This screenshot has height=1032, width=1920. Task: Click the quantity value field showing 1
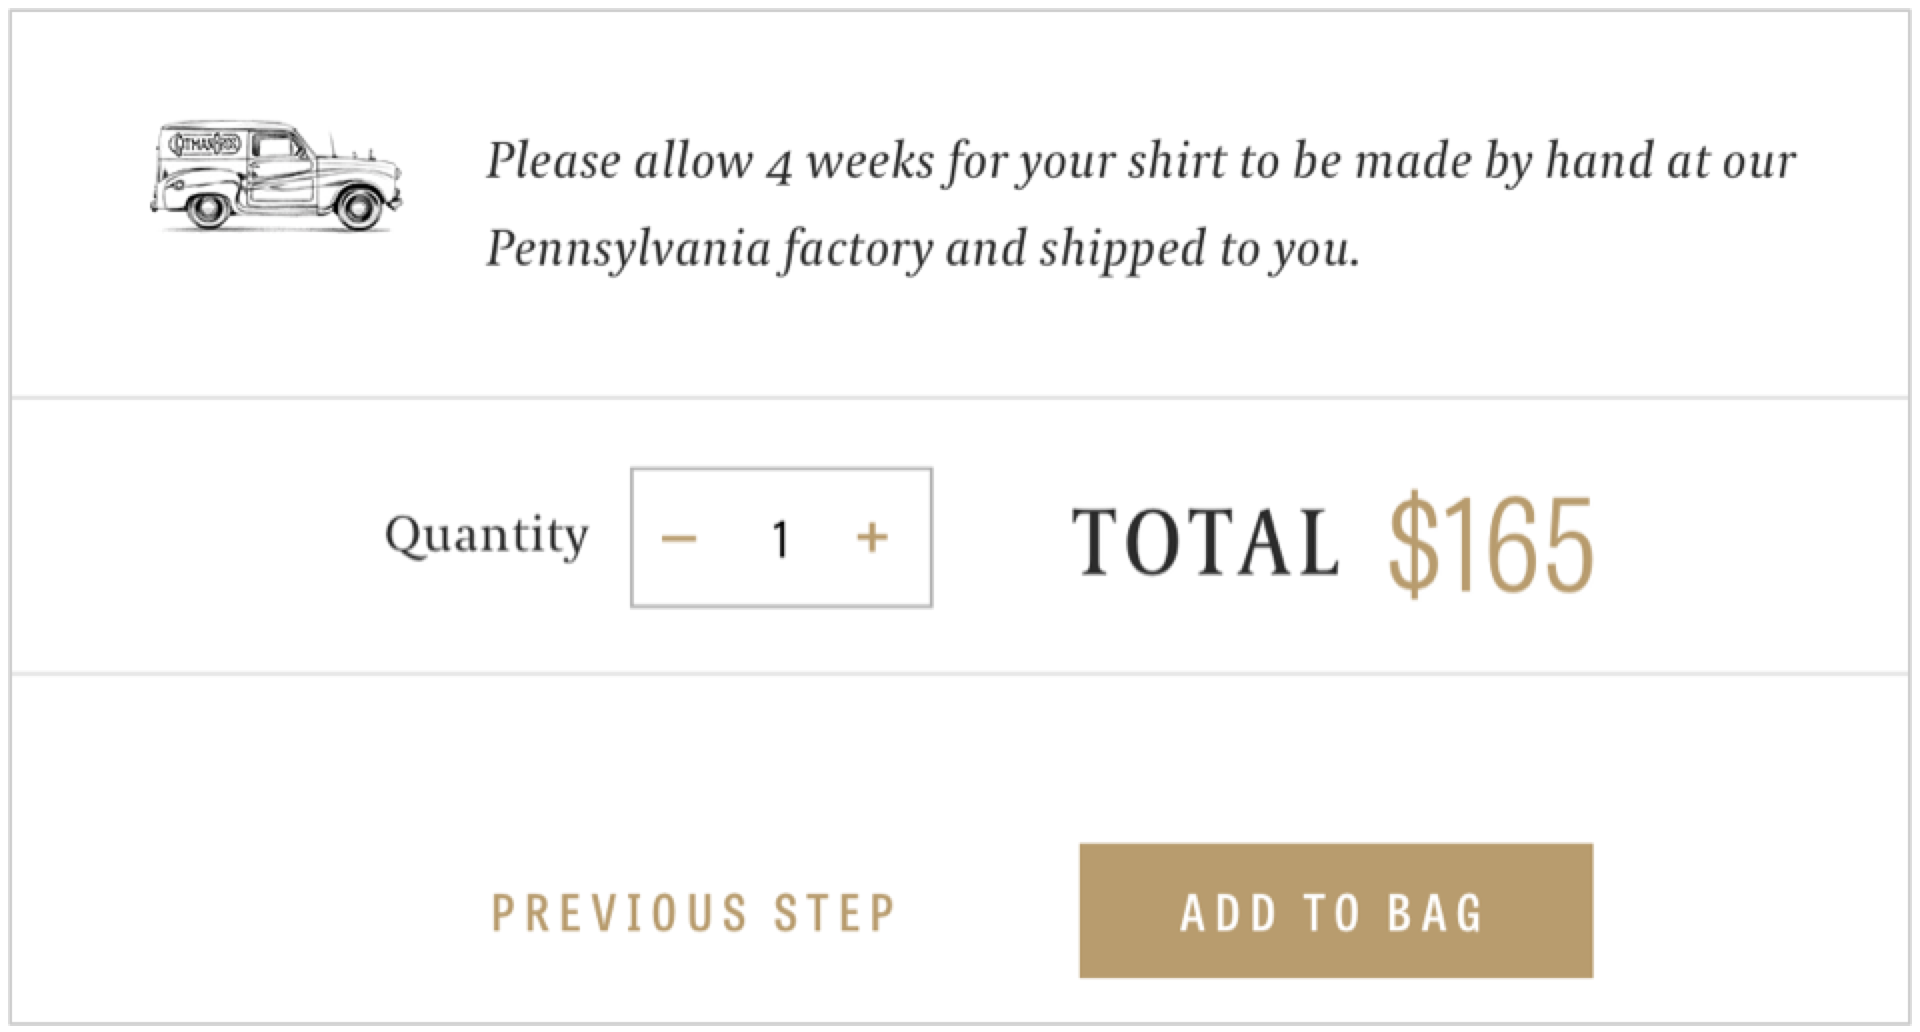(x=780, y=539)
